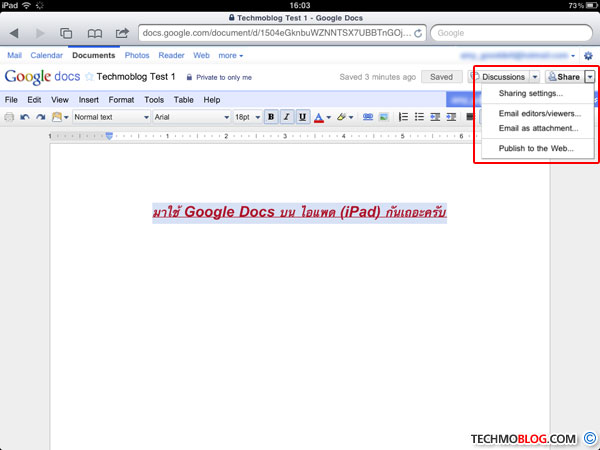Tap the Google search field
This screenshot has width=600, height=450.
pos(511,33)
